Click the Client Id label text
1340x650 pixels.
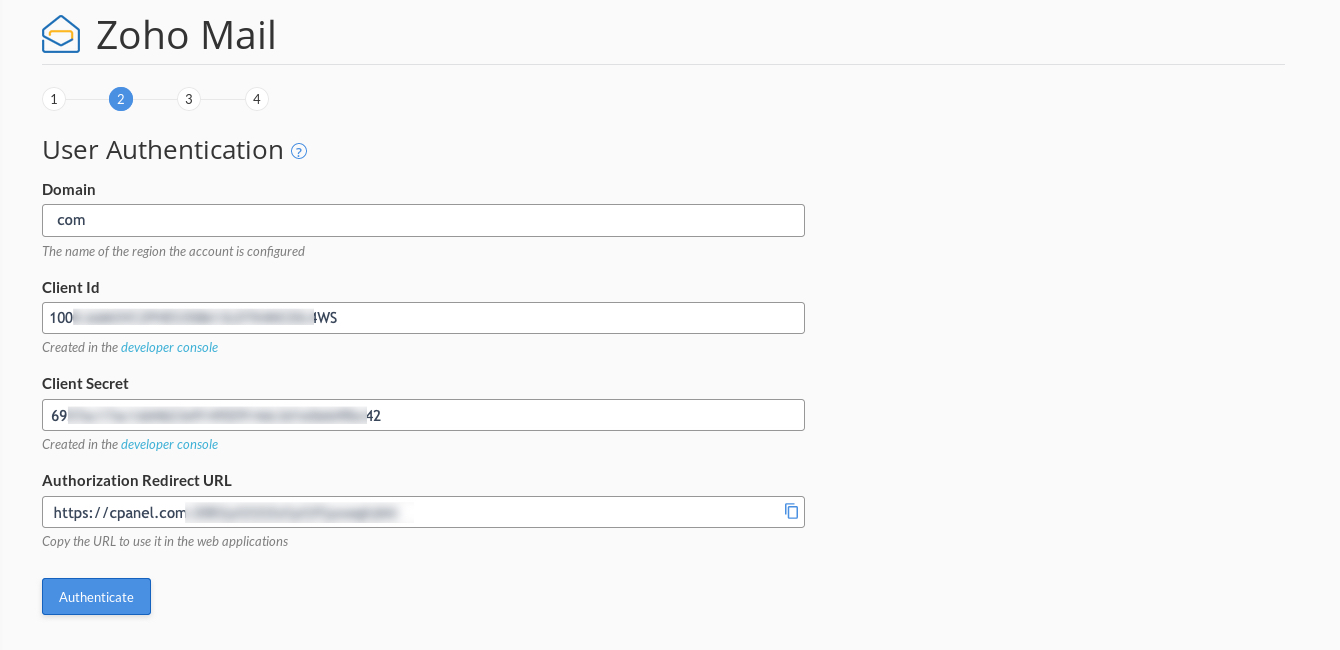pos(71,287)
